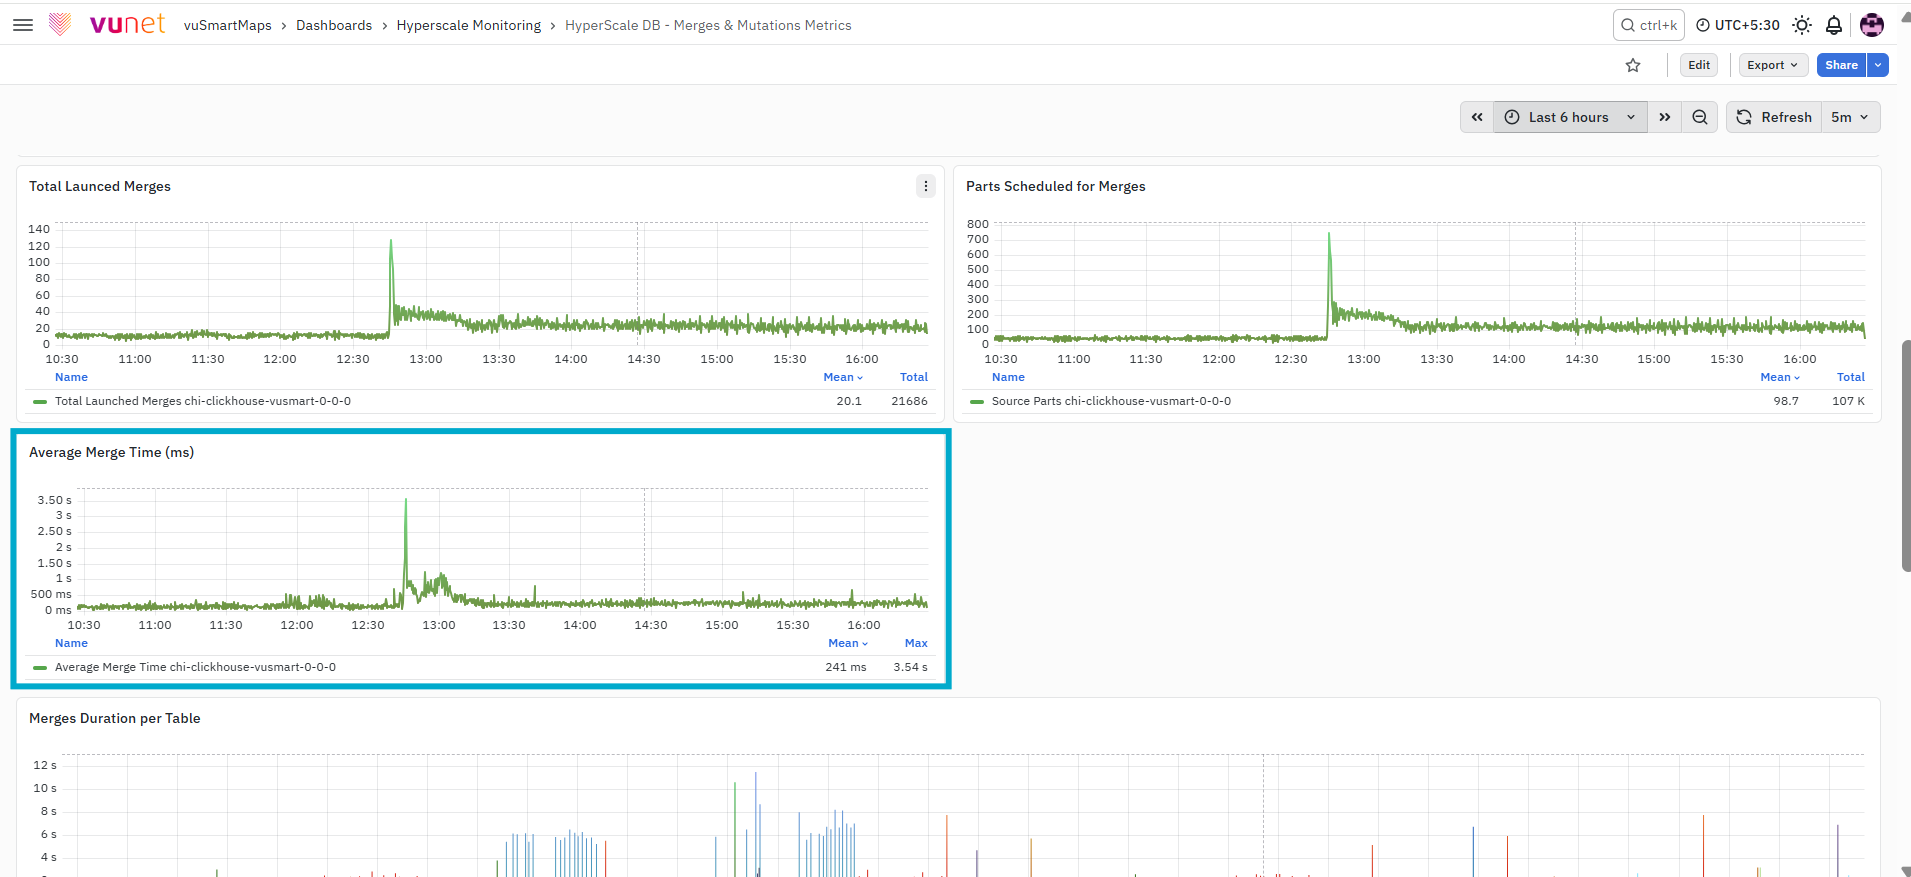Click the Refresh button

[x=1775, y=117]
